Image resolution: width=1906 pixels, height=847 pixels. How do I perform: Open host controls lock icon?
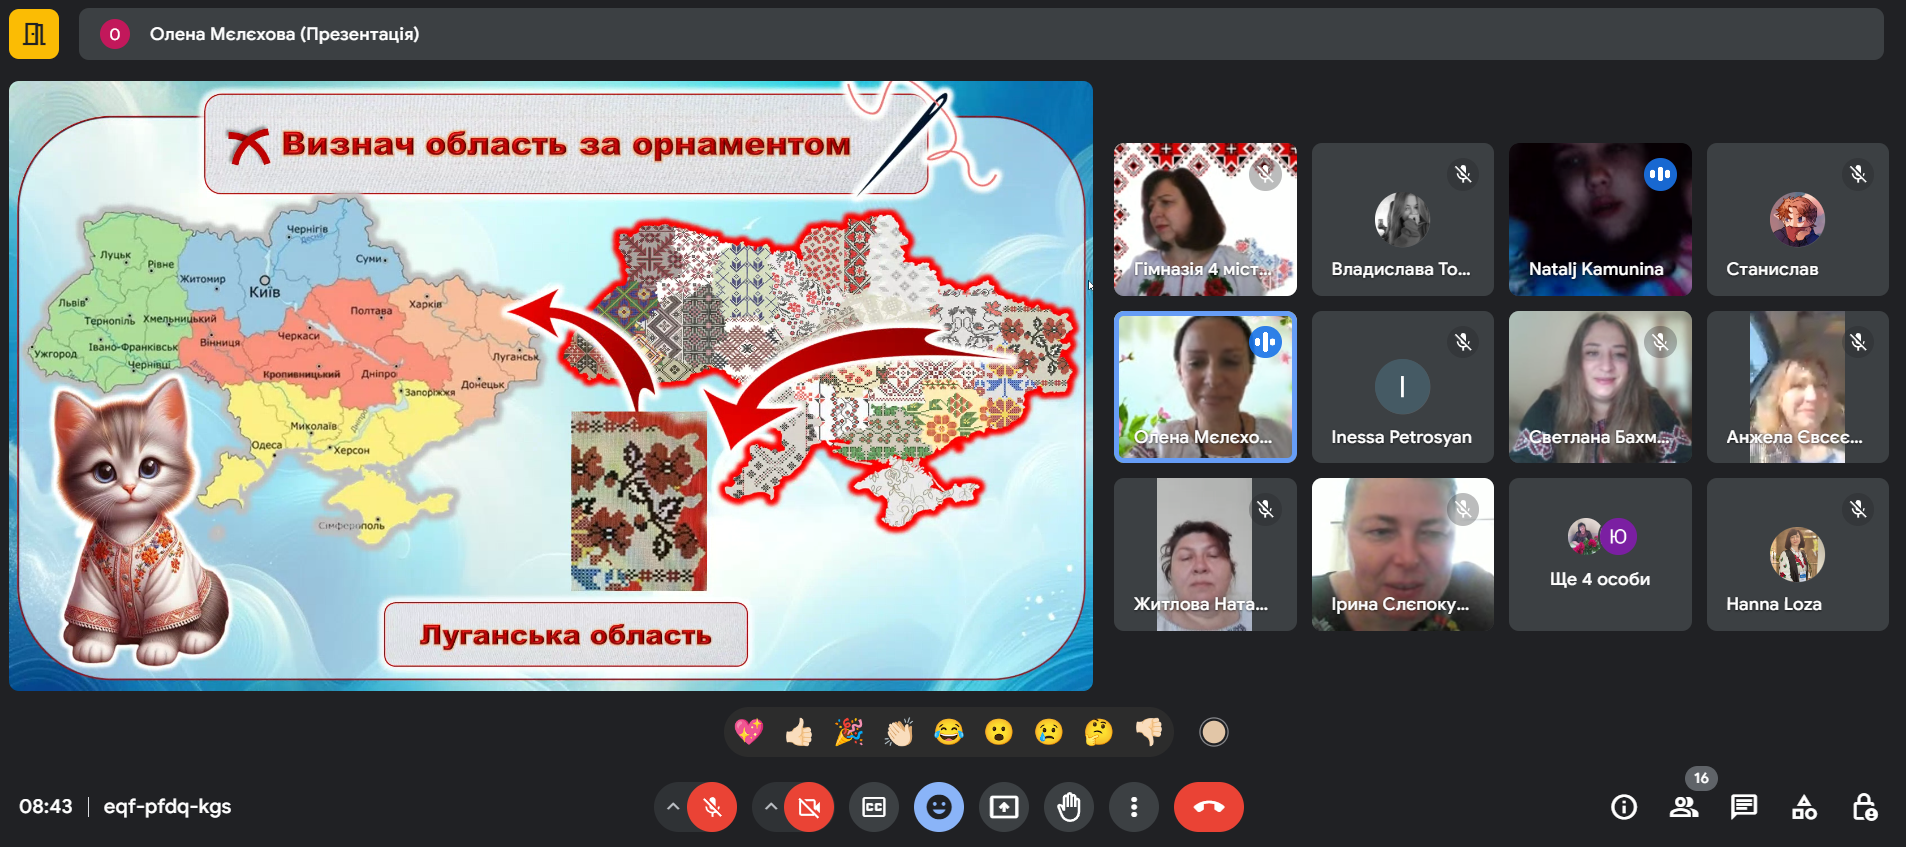(x=1864, y=807)
